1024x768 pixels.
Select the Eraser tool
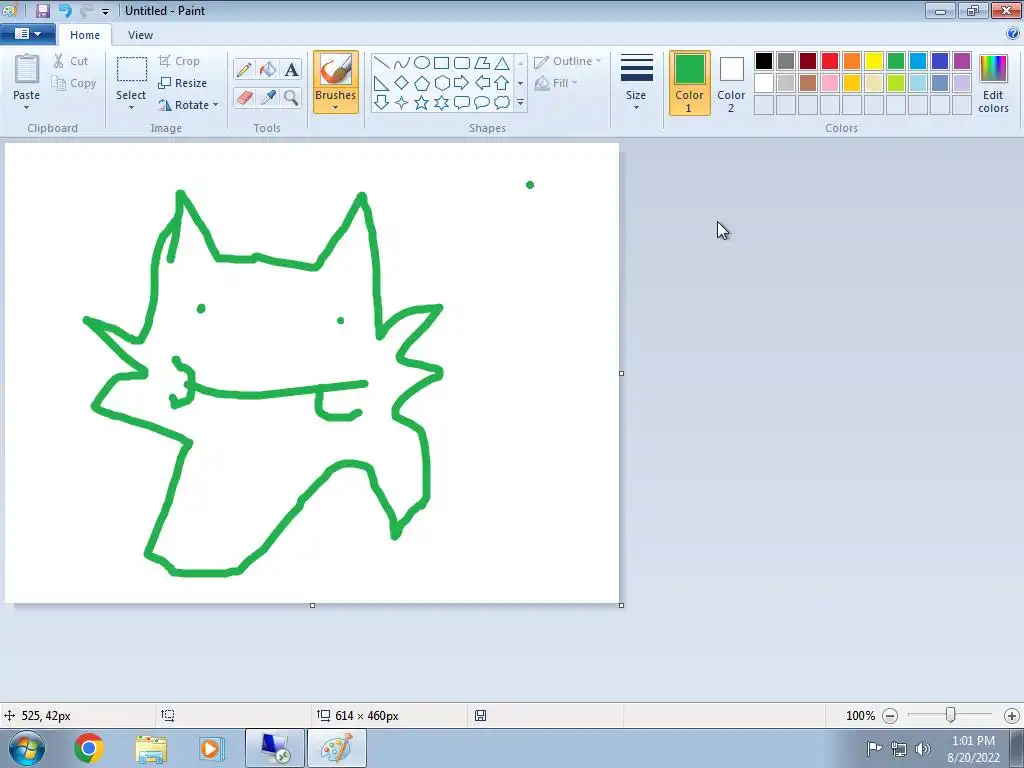[x=244, y=98]
